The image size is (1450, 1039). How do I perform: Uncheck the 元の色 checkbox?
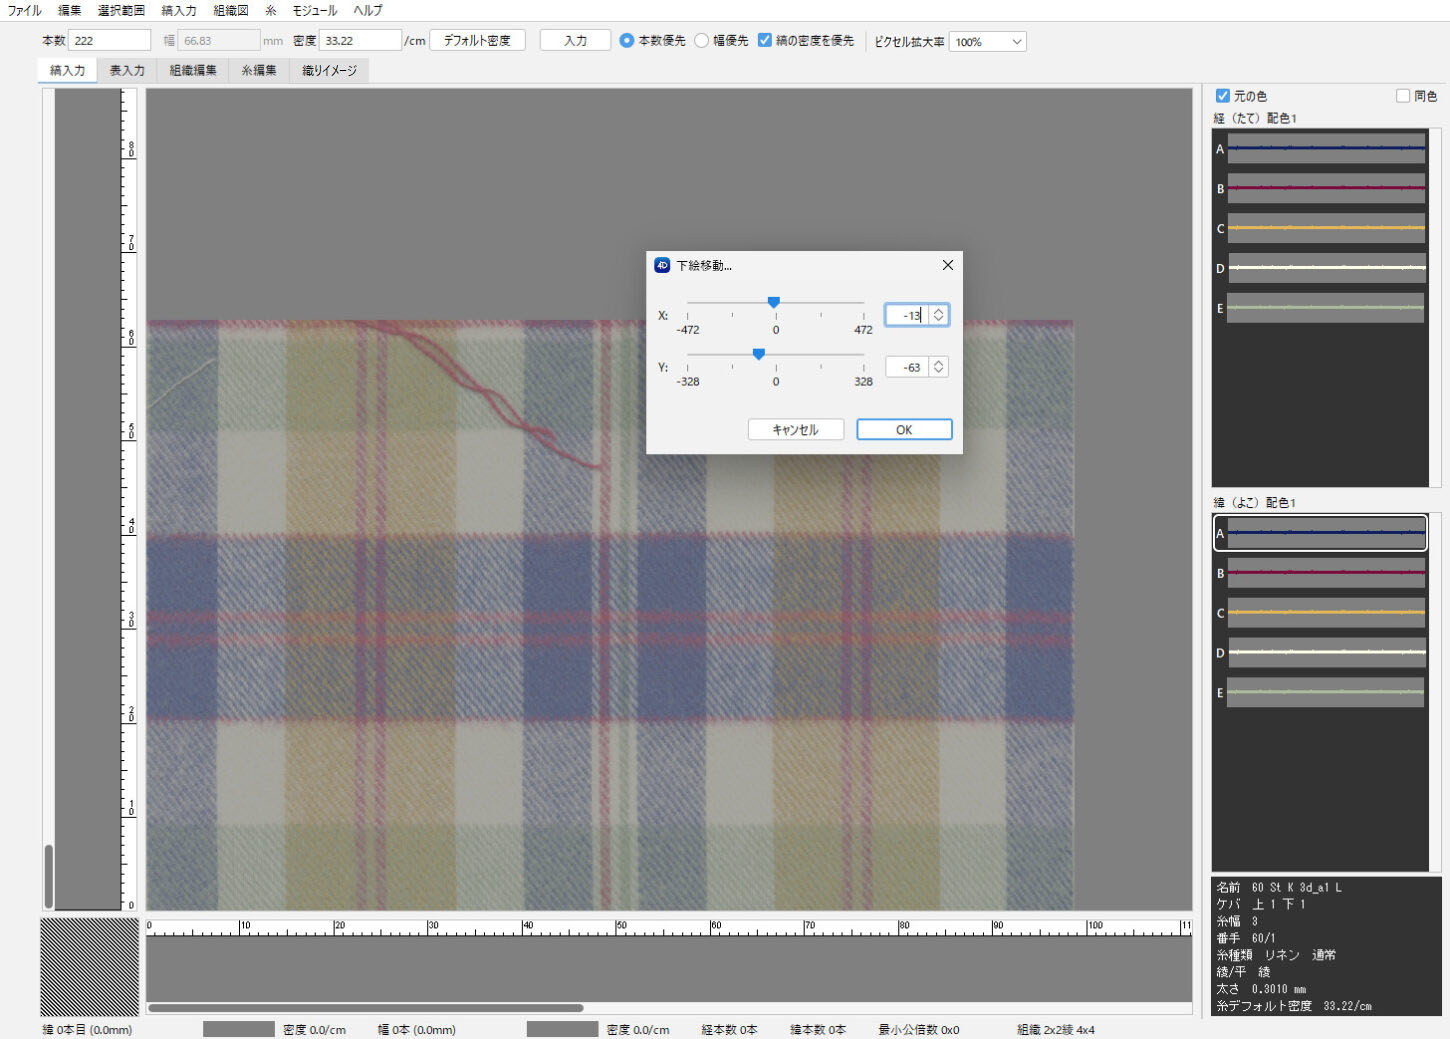[1222, 96]
